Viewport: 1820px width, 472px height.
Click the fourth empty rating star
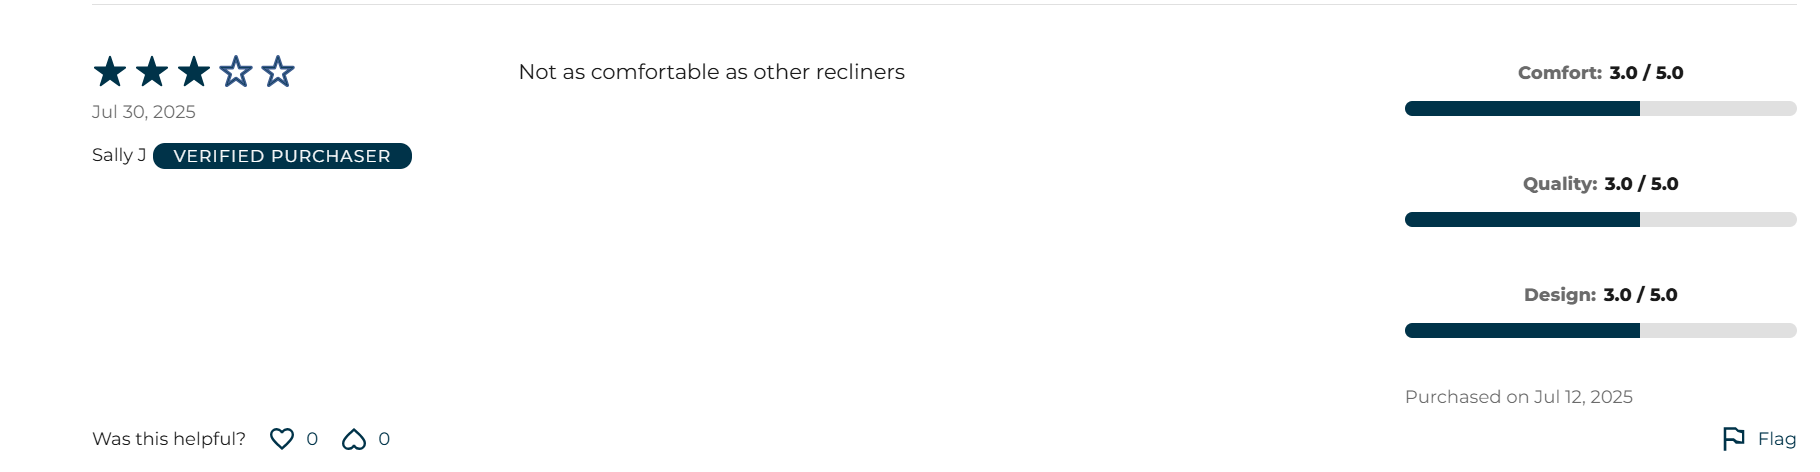(236, 72)
